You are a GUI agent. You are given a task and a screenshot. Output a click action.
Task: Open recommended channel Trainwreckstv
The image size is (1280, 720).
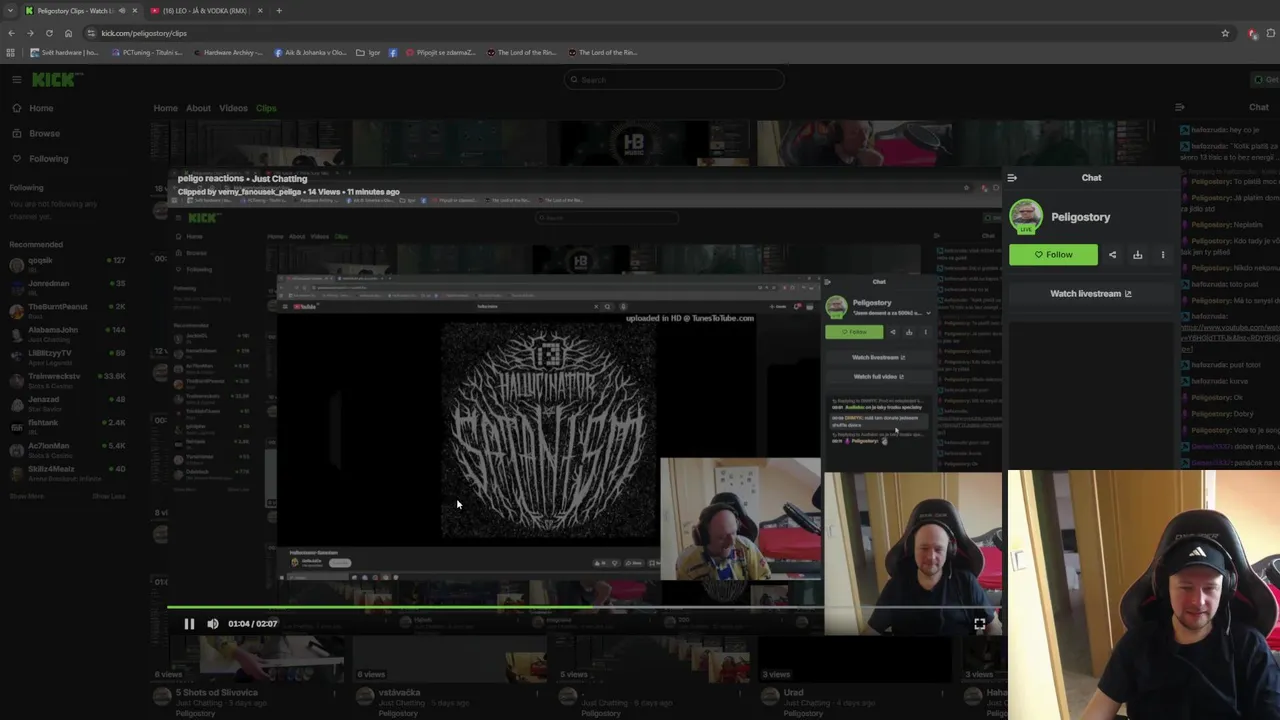tap(68, 380)
